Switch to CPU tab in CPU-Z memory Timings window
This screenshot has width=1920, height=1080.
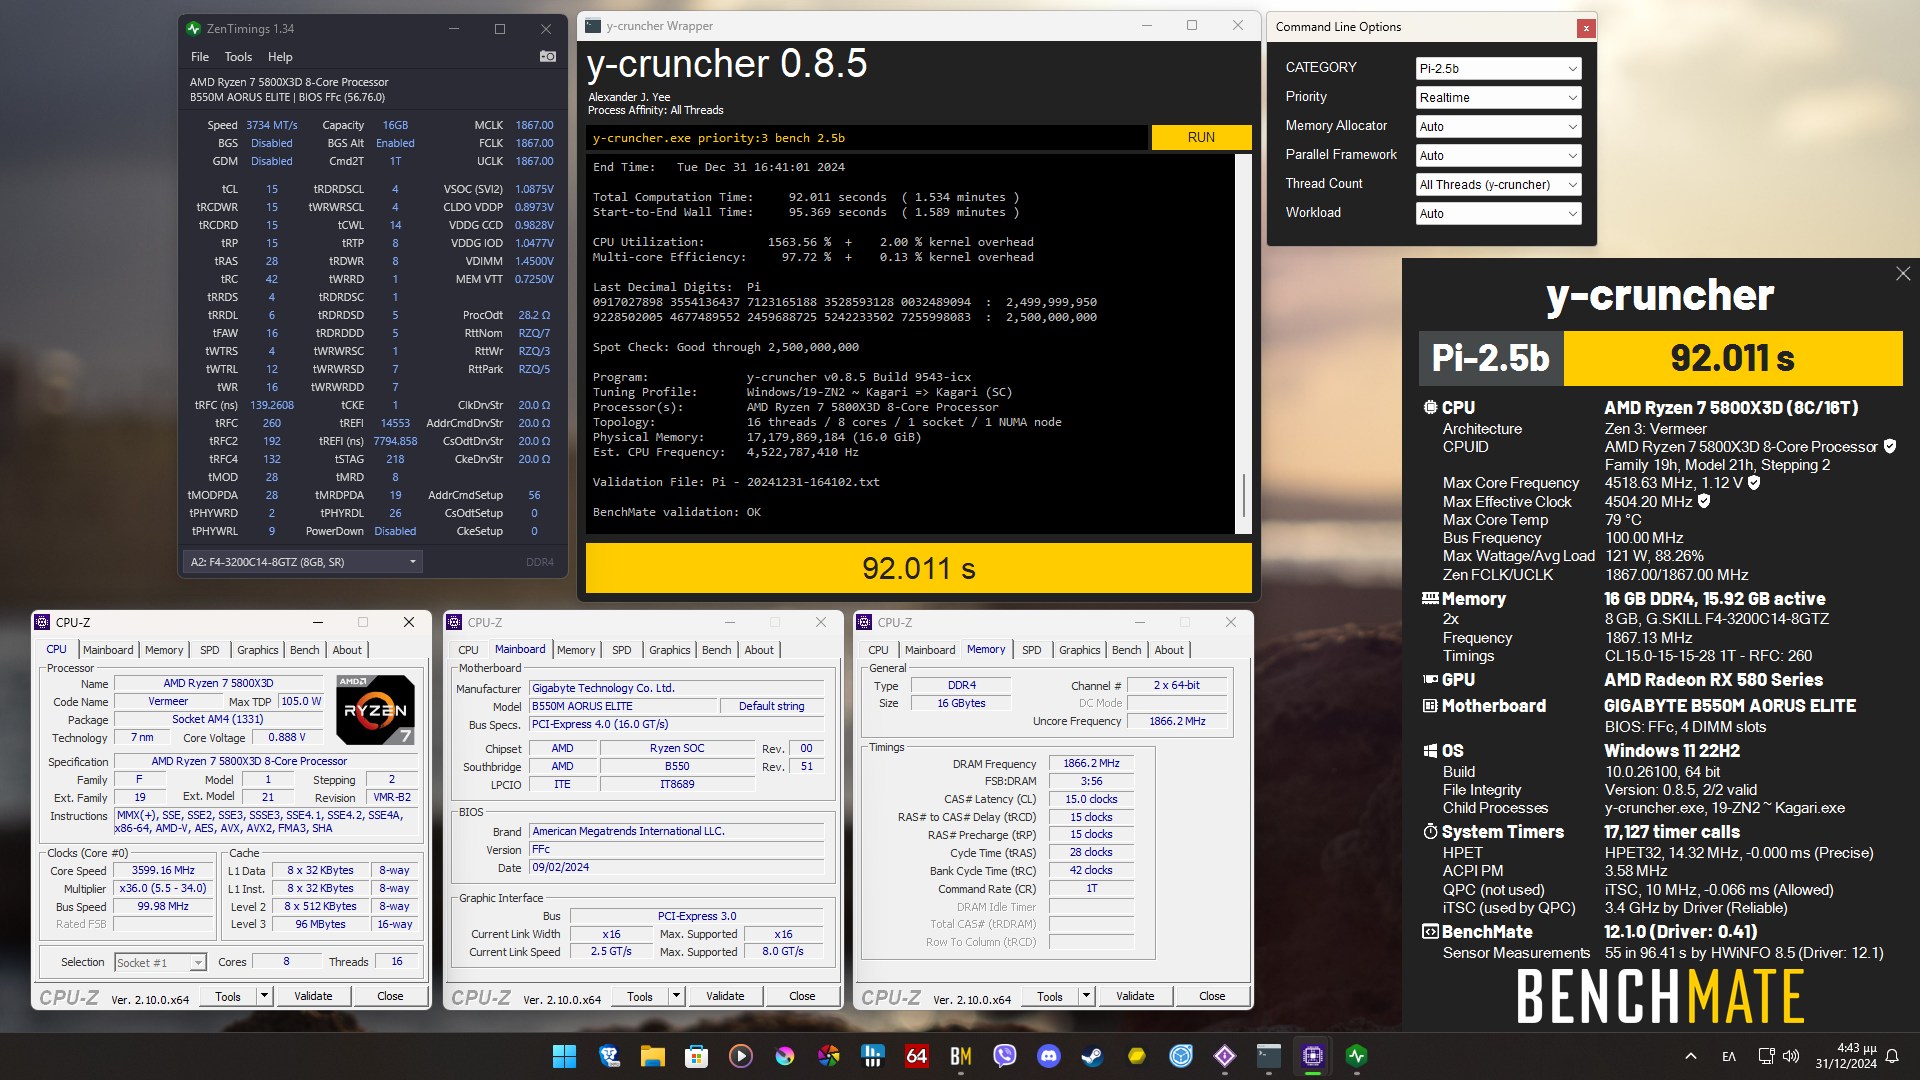pyautogui.click(x=878, y=650)
